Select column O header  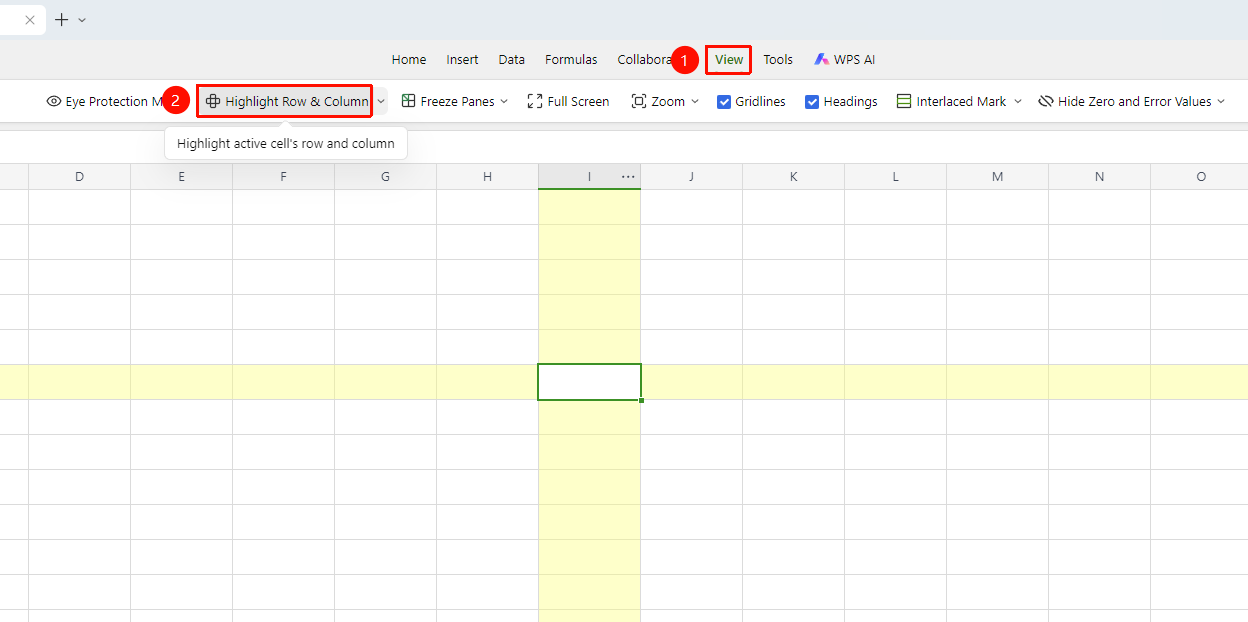pyautogui.click(x=1200, y=177)
